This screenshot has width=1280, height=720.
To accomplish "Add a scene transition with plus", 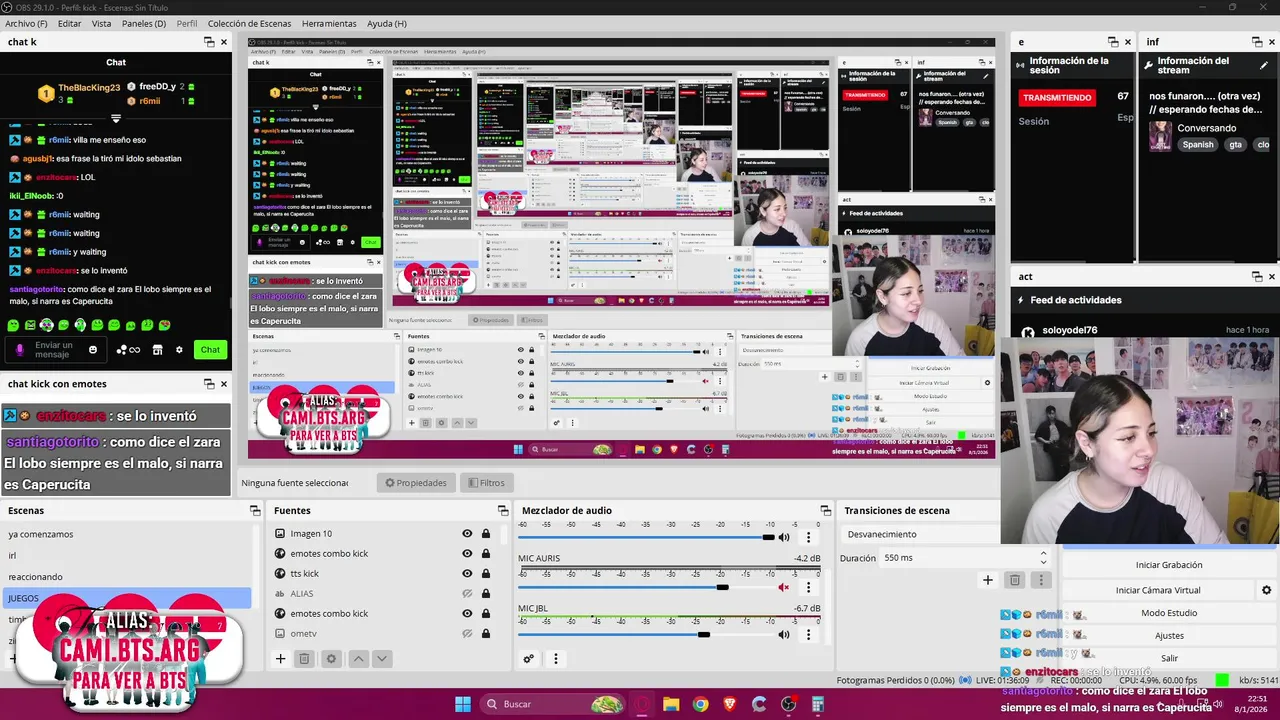I will 988,580.
